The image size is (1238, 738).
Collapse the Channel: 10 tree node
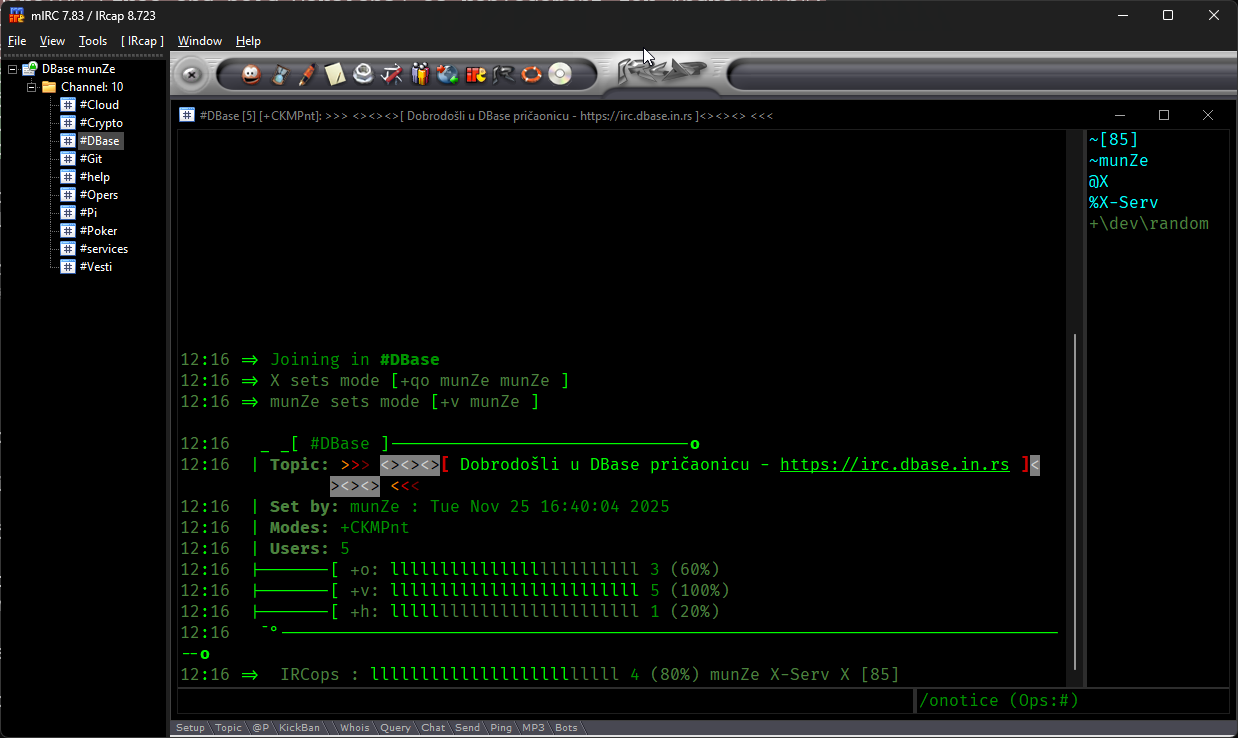point(32,86)
